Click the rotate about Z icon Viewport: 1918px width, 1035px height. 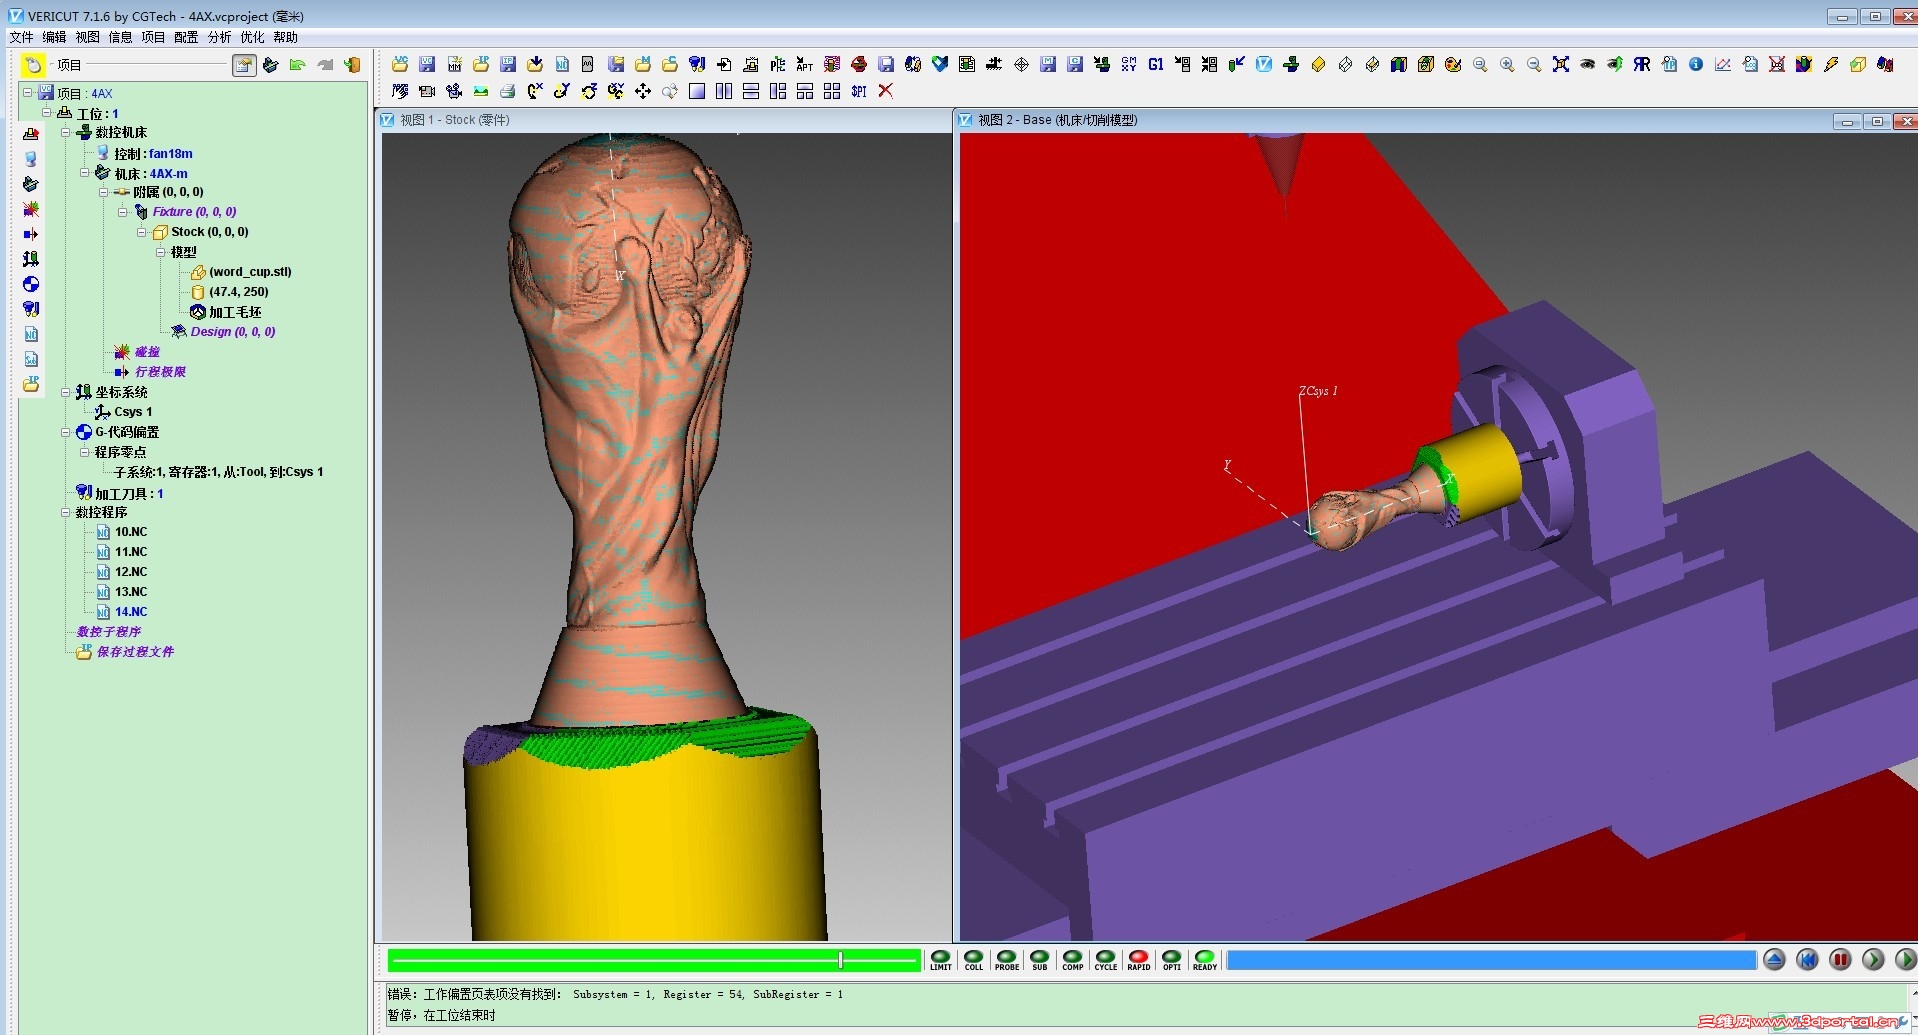(x=589, y=91)
